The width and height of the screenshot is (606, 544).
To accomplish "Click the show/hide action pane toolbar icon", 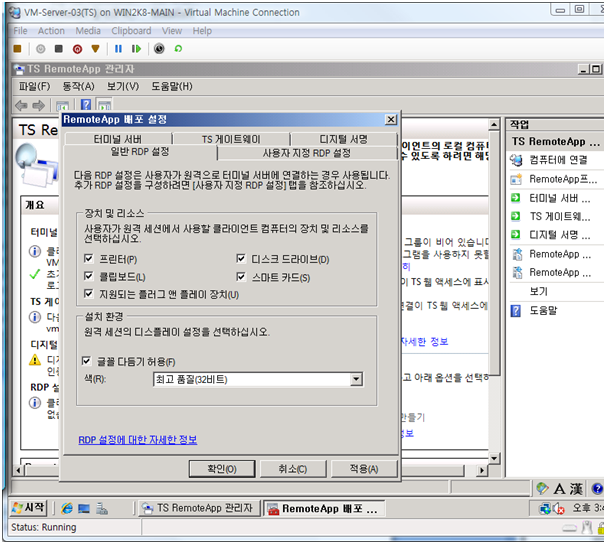I will click(x=105, y=105).
